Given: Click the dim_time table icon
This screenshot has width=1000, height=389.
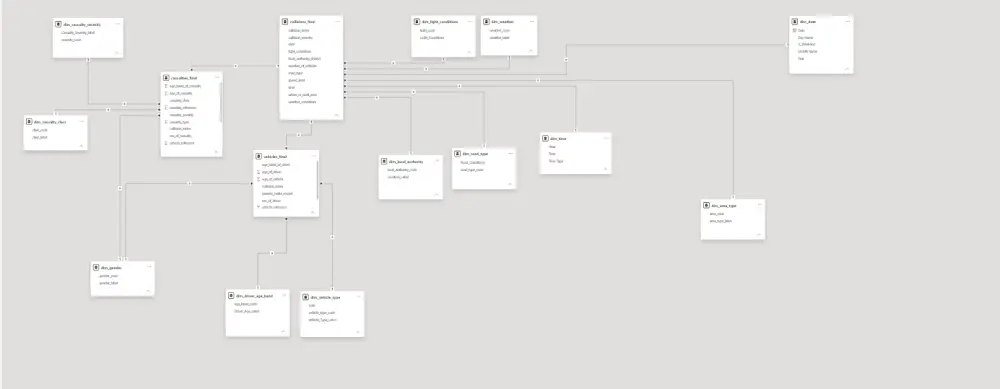Looking at the screenshot, I should click(x=545, y=138).
